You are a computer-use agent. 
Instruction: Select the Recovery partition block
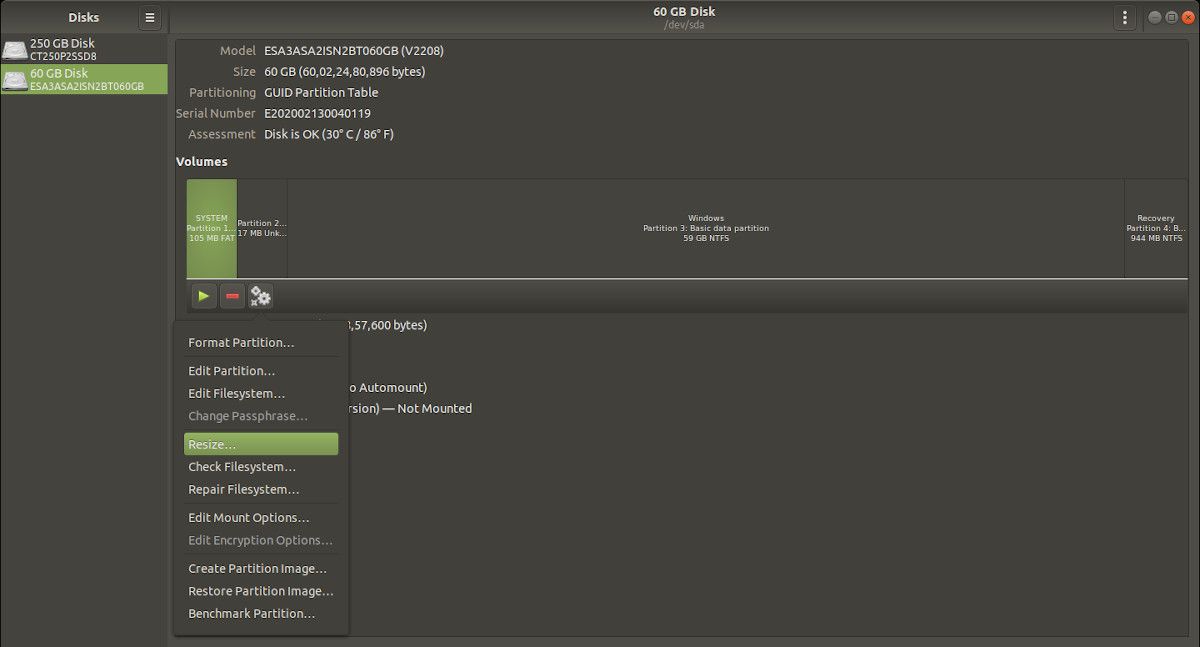click(x=1156, y=228)
